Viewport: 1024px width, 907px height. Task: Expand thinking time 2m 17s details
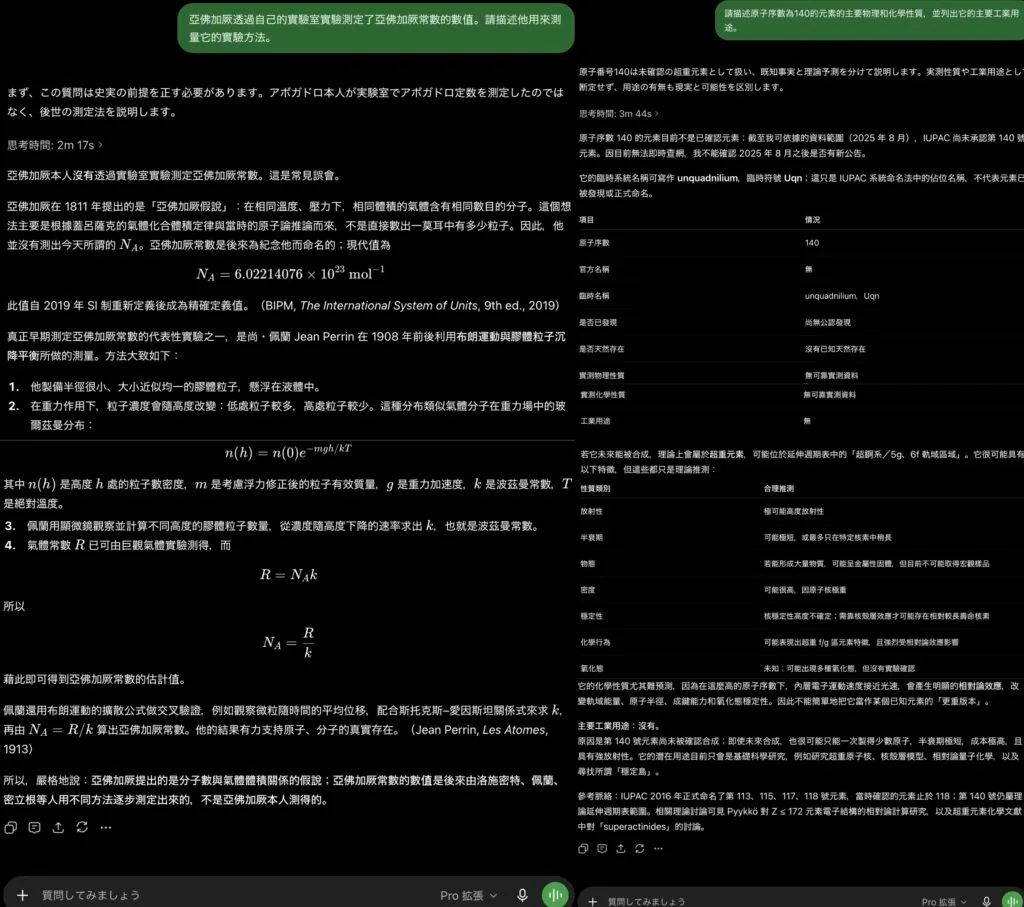(55, 145)
